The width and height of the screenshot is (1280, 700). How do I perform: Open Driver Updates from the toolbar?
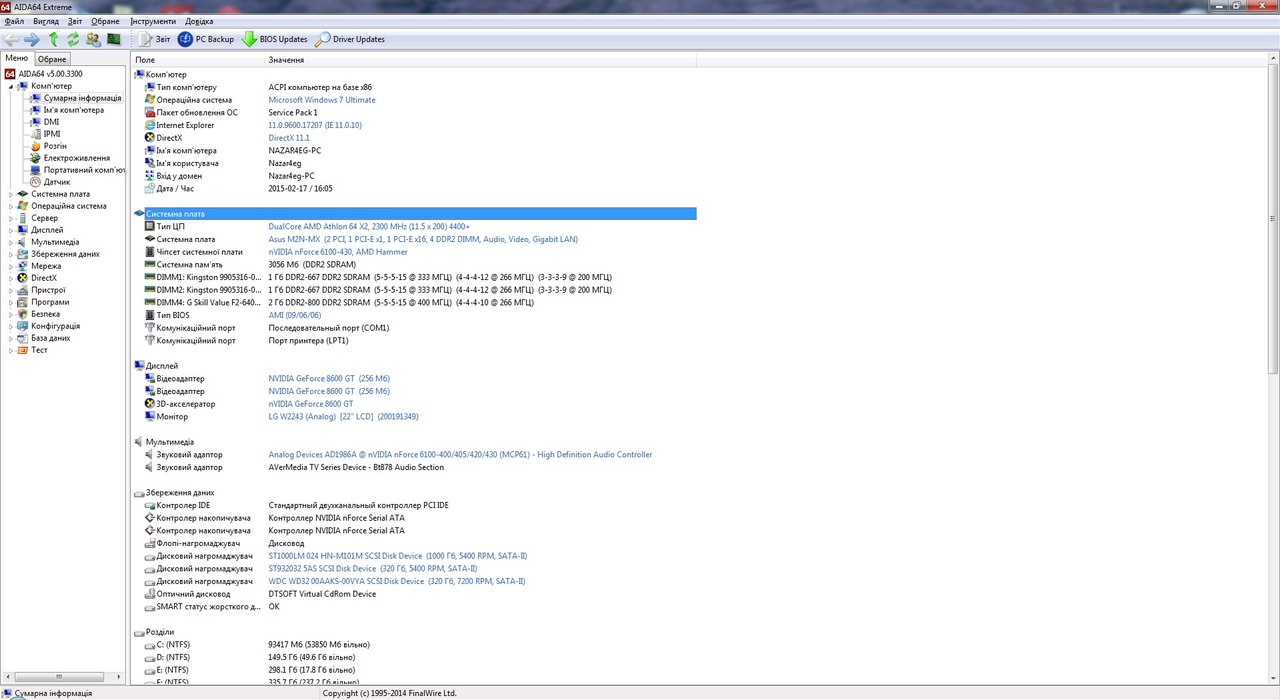[350, 39]
